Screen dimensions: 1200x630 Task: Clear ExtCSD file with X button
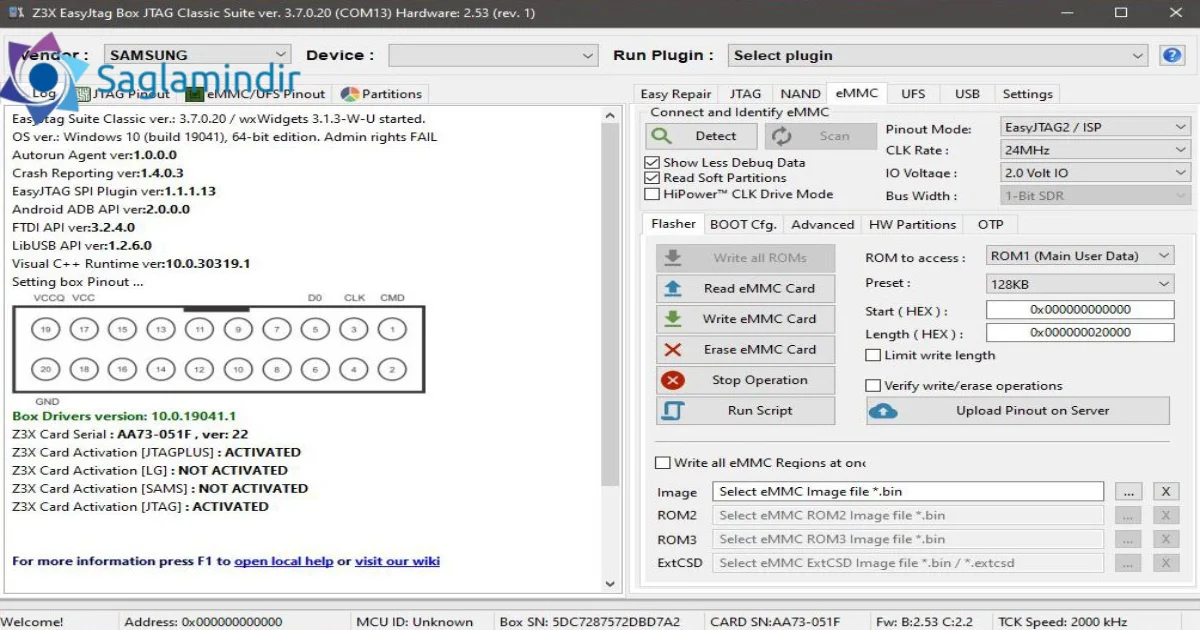click(1165, 563)
